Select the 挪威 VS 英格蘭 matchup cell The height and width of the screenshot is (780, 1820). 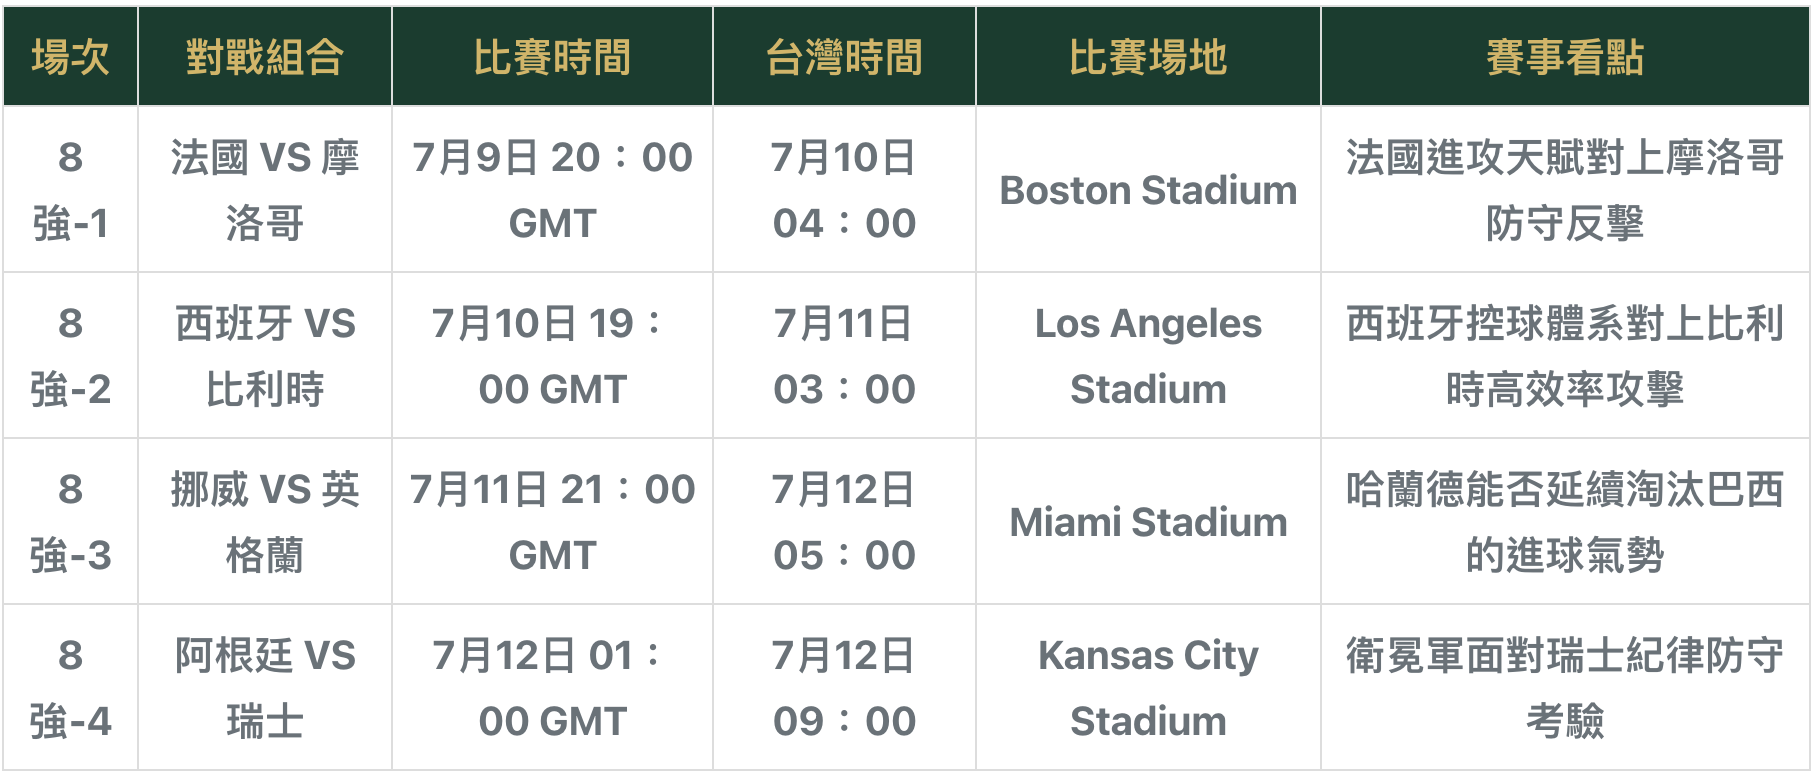tap(265, 521)
